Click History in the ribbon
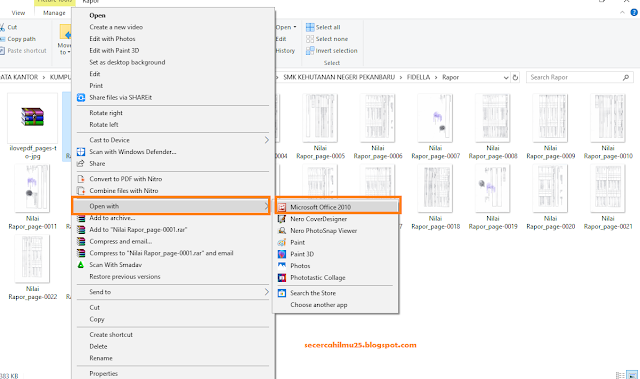Viewport: 640px width, 379px height. (x=285, y=51)
